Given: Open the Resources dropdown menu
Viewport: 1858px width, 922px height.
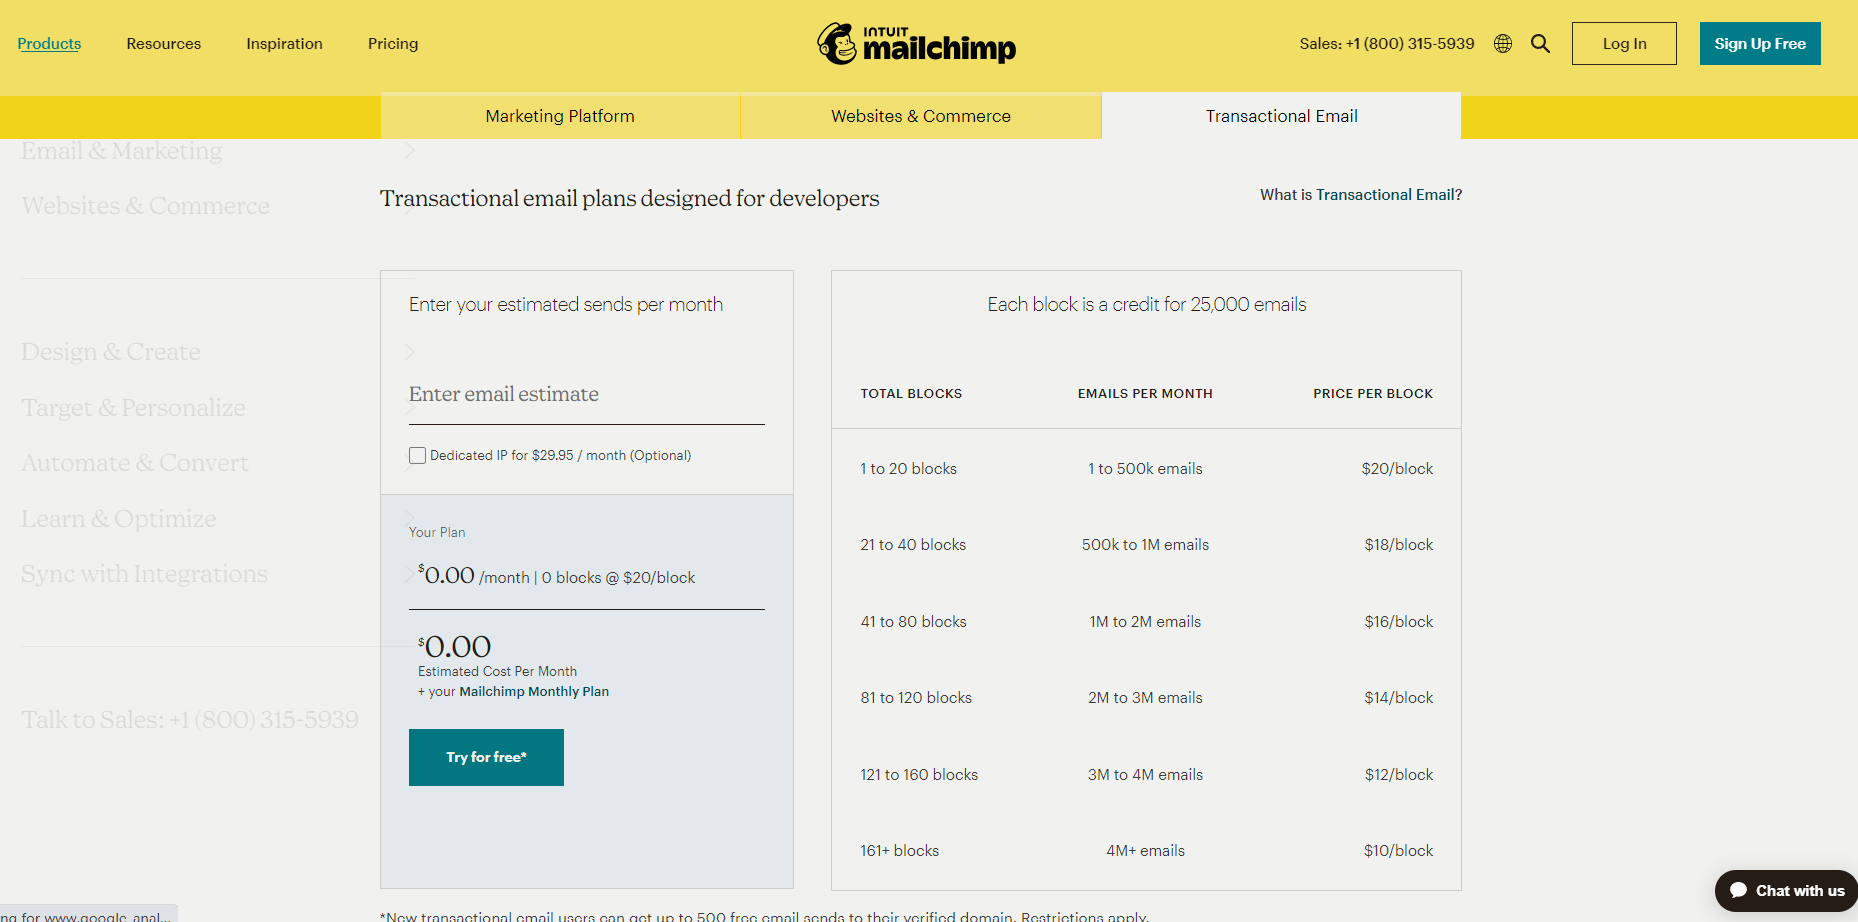Looking at the screenshot, I should 163,43.
